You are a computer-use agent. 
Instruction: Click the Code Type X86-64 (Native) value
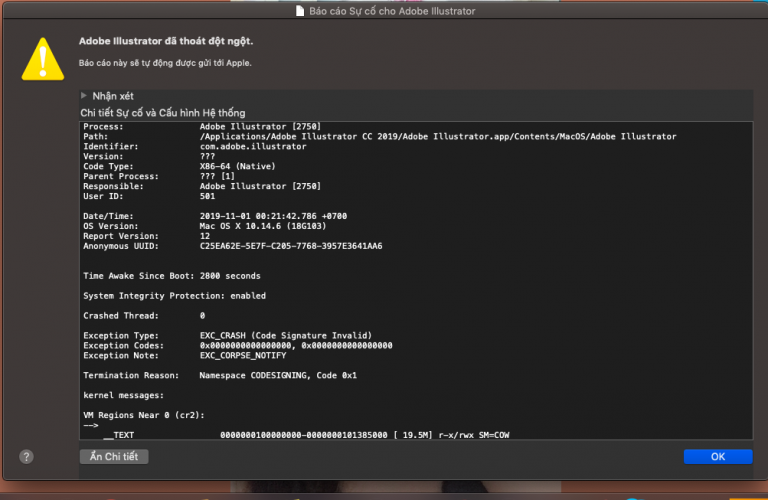238,167
